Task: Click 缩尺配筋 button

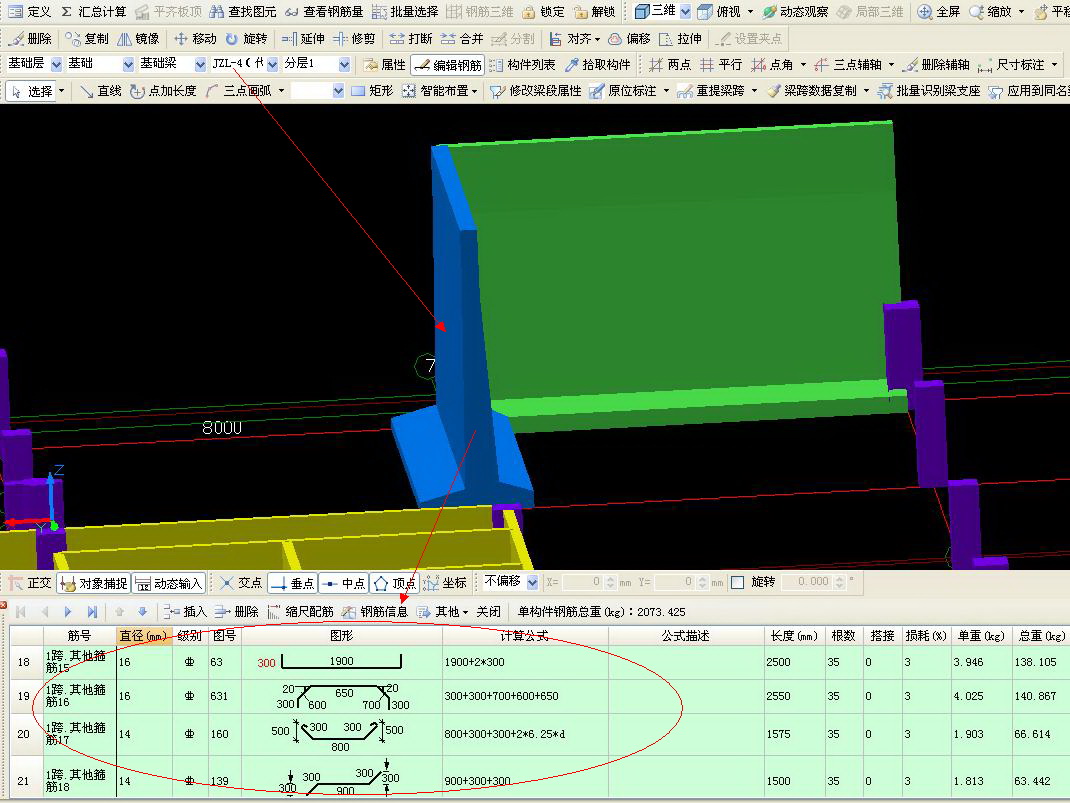Action: pos(300,612)
